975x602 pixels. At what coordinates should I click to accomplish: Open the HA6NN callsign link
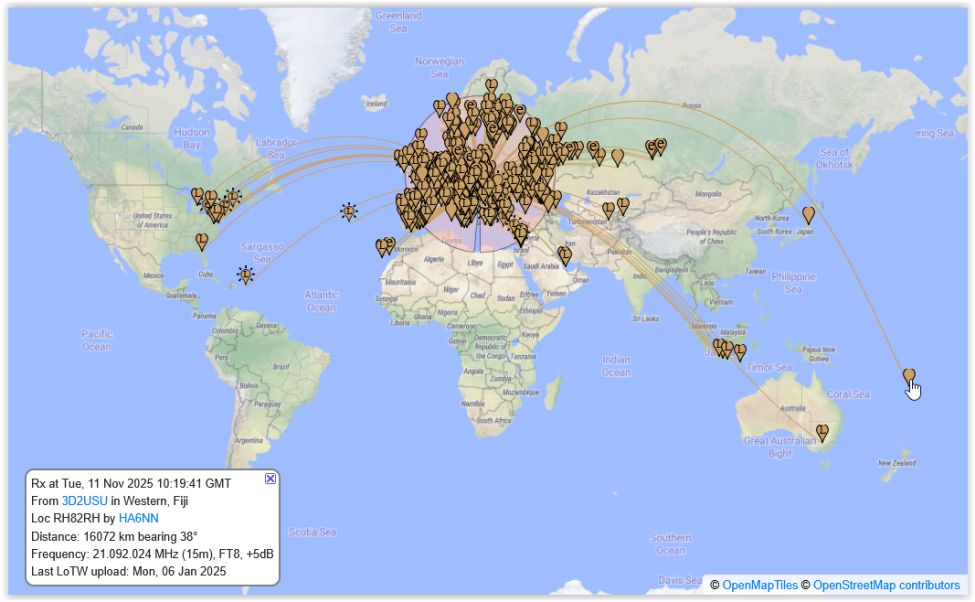coord(138,518)
